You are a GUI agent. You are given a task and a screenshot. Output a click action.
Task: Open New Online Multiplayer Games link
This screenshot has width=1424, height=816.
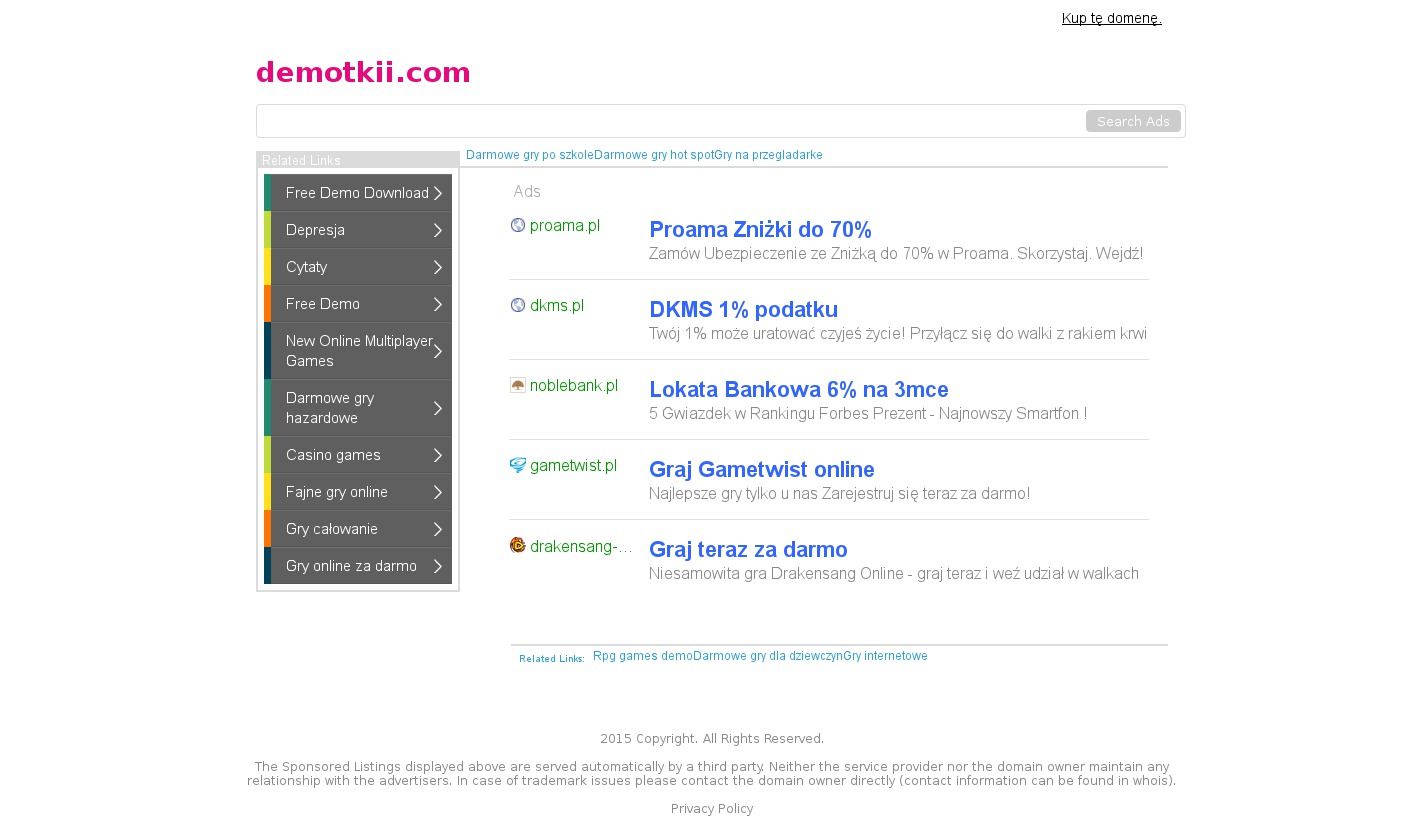[x=359, y=351]
